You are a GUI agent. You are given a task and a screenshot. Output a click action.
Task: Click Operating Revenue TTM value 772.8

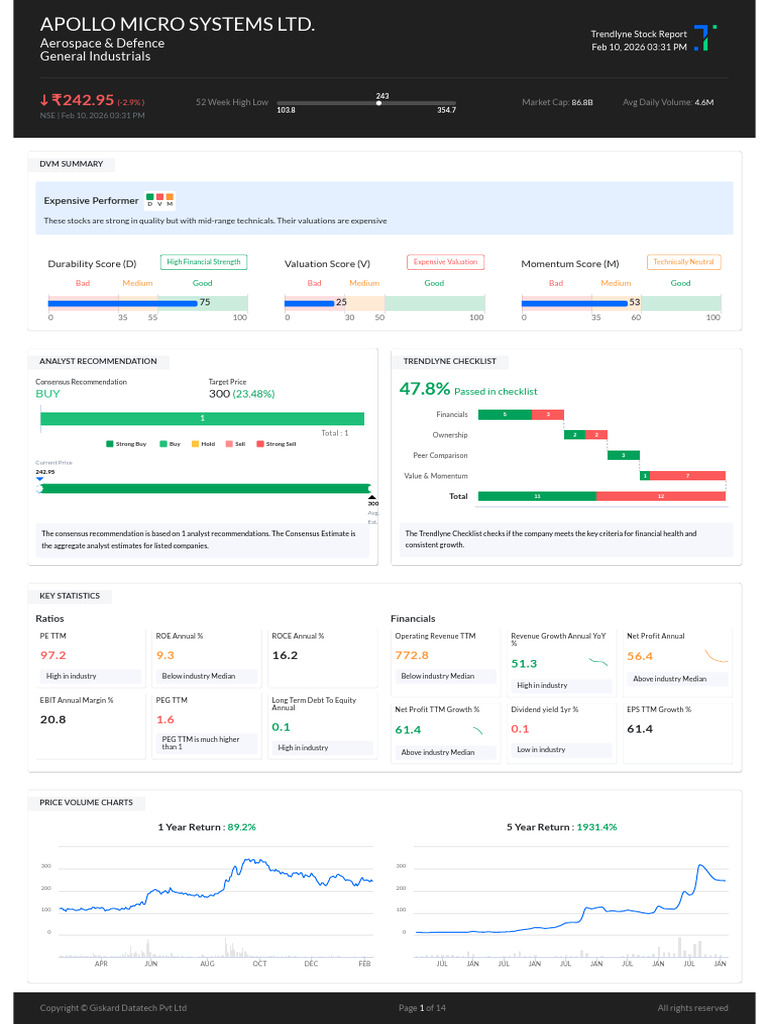(x=412, y=656)
